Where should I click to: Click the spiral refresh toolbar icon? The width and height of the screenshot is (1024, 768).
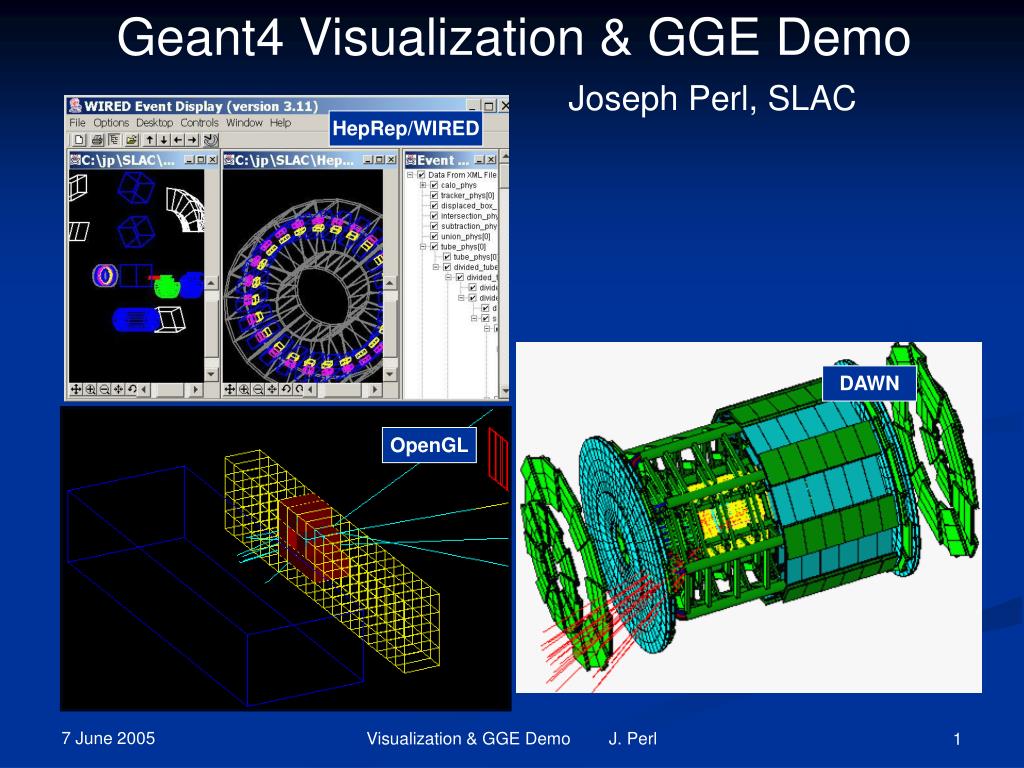[210, 140]
